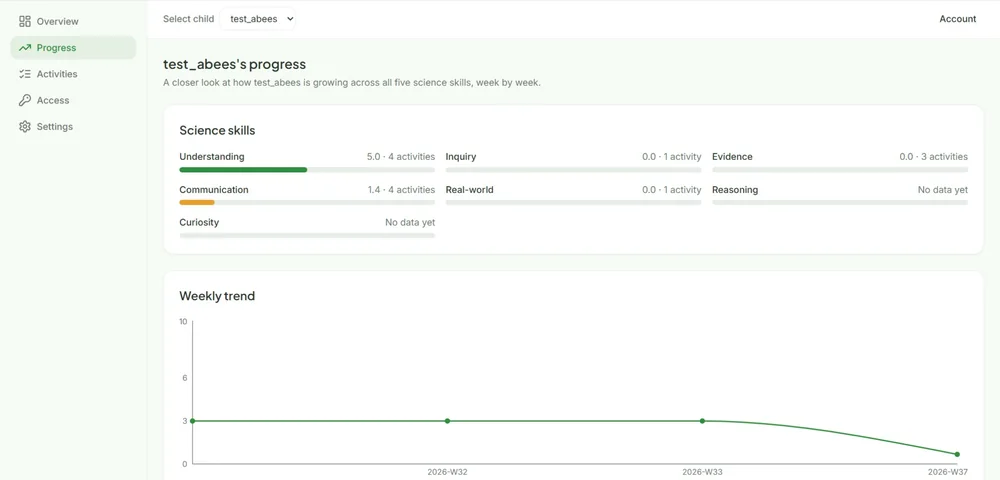Click the Real-world progress bar
Screen dimensions: 1000x480
pyautogui.click(x=573, y=203)
